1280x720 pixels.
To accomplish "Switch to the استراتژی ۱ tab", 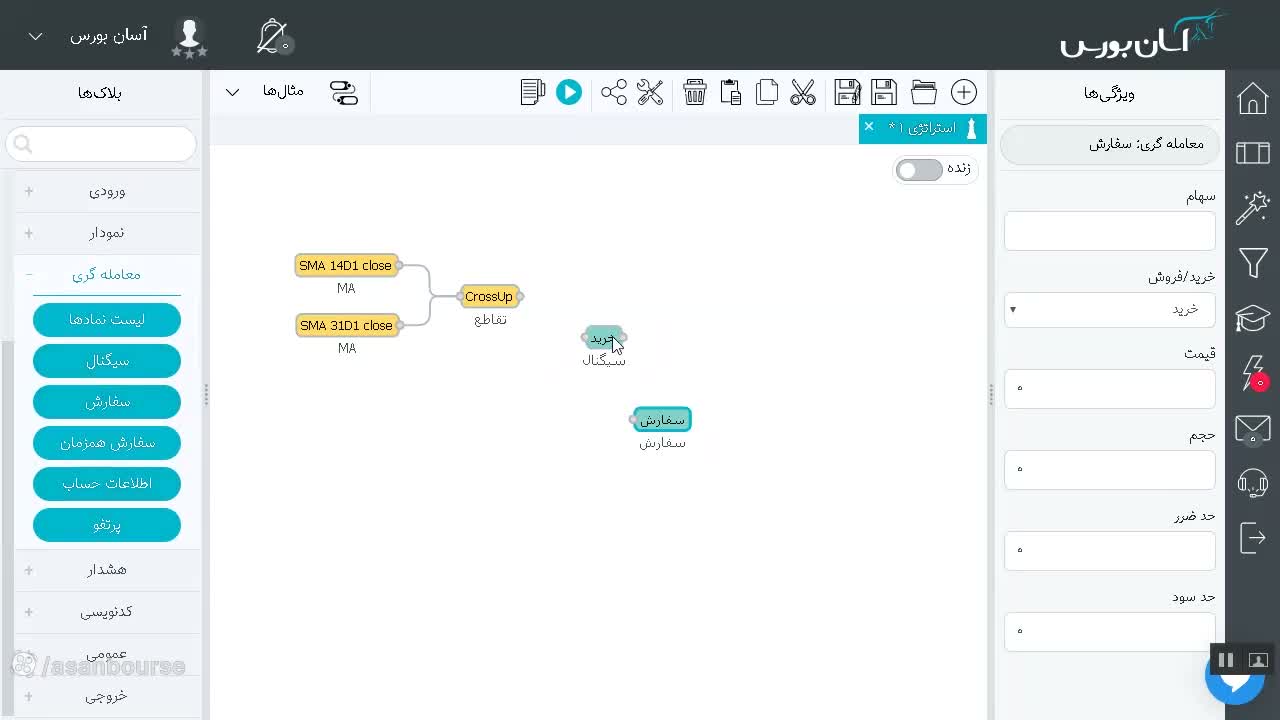I will (922, 128).
